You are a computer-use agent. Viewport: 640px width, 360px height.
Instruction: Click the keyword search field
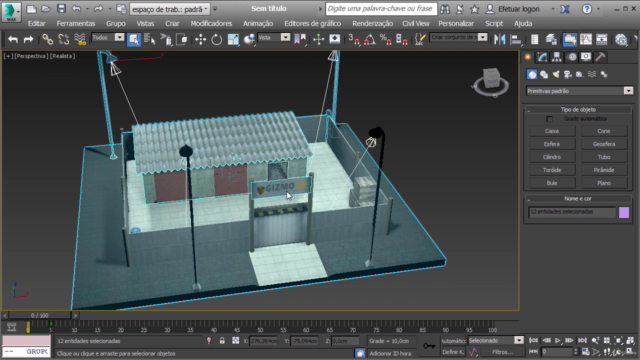(380, 9)
